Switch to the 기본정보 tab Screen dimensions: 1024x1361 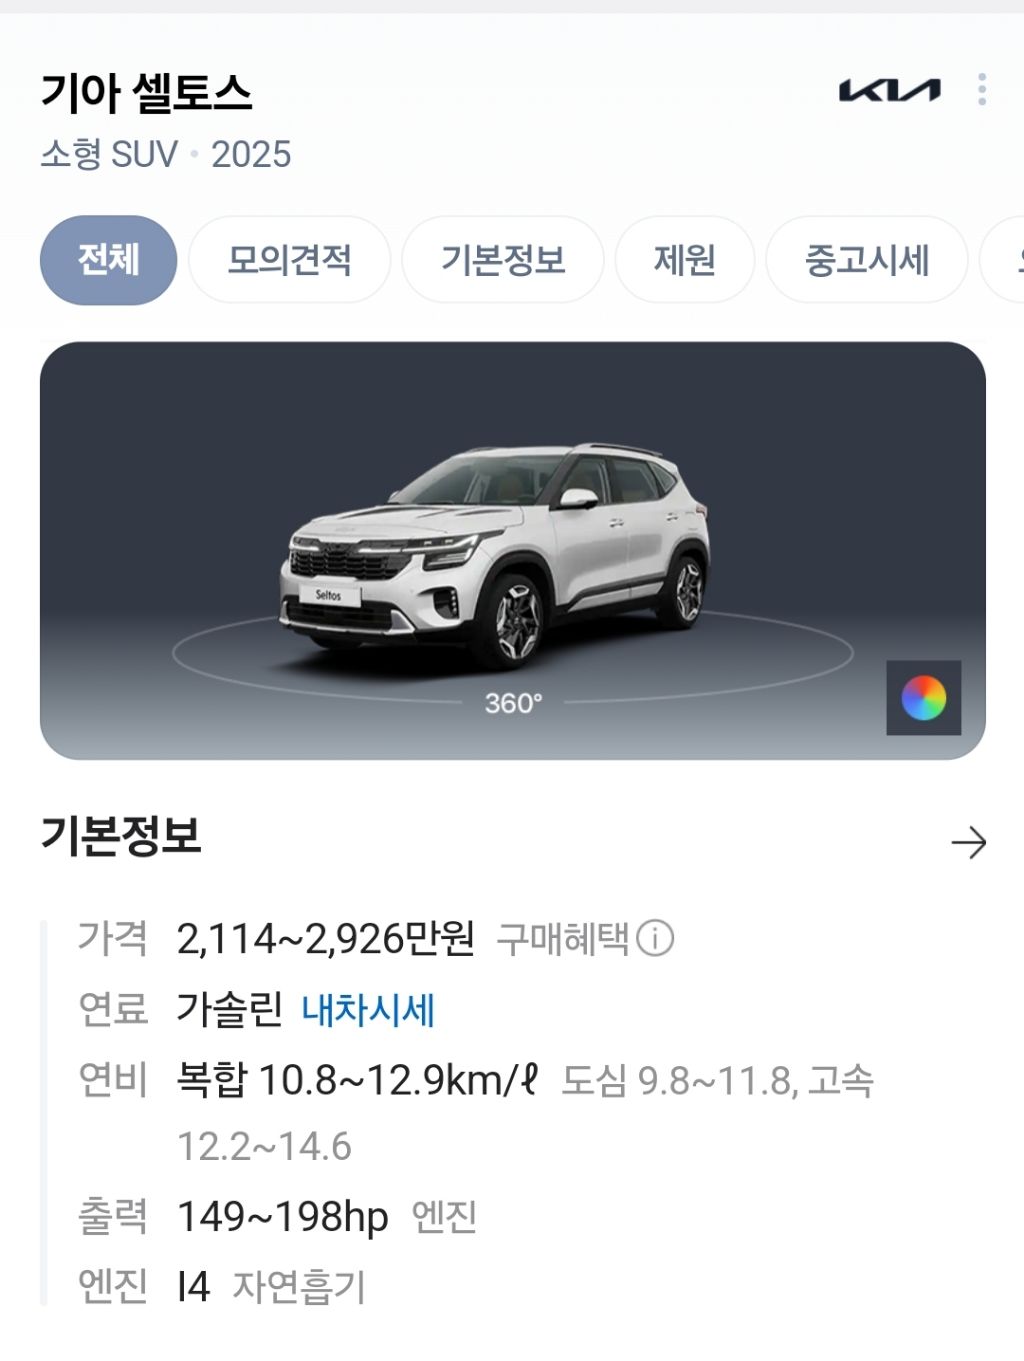503,260
